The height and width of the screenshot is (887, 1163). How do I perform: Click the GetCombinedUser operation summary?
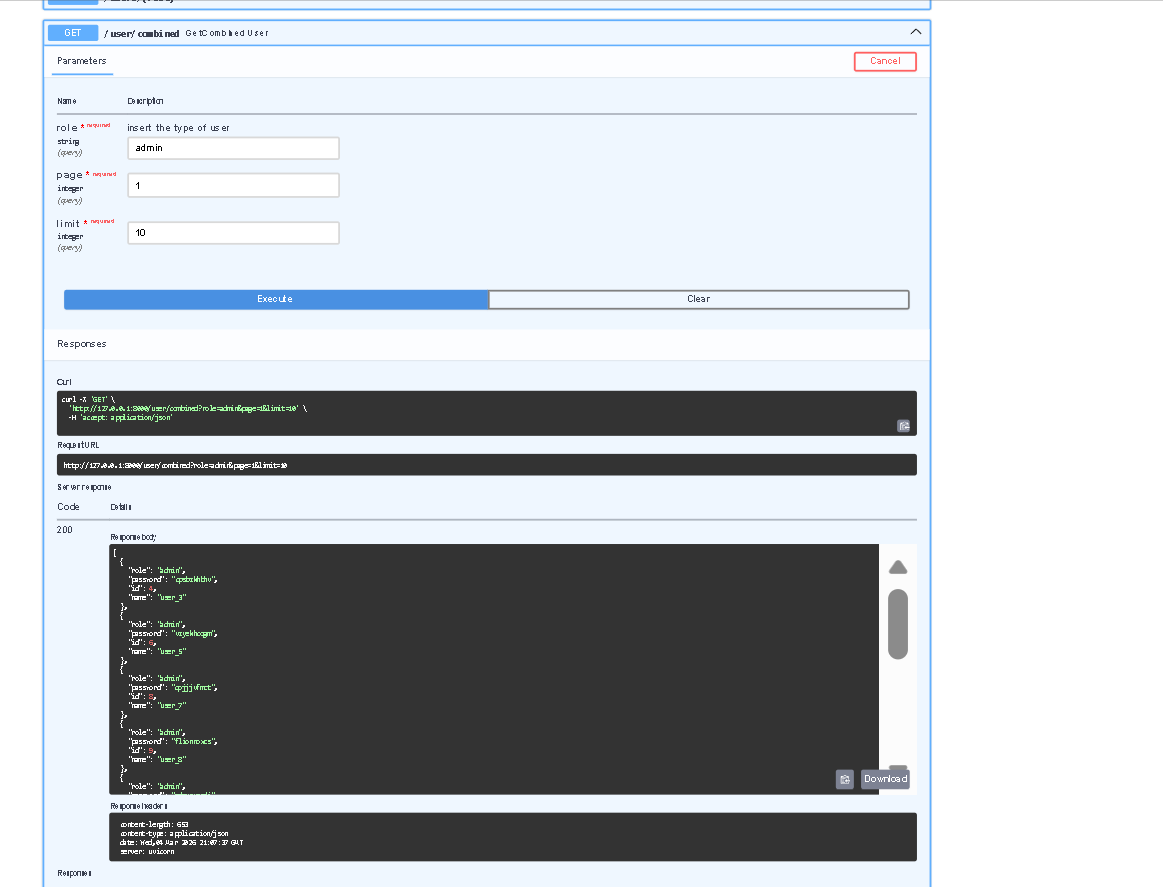click(x=227, y=33)
